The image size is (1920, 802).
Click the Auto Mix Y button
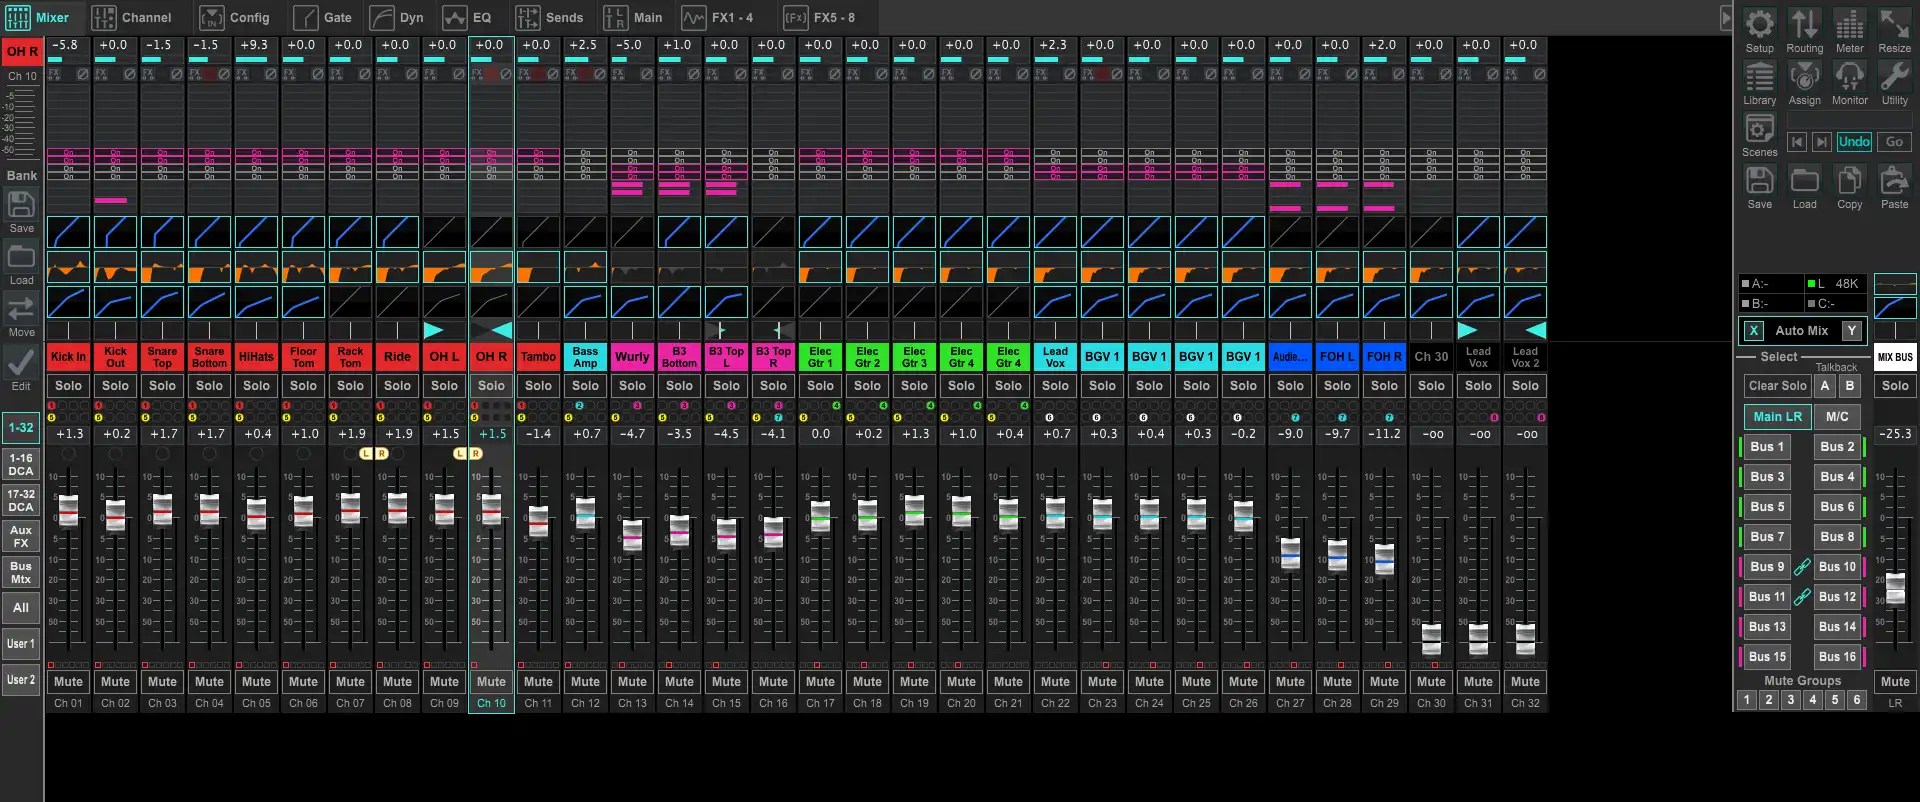1852,331
